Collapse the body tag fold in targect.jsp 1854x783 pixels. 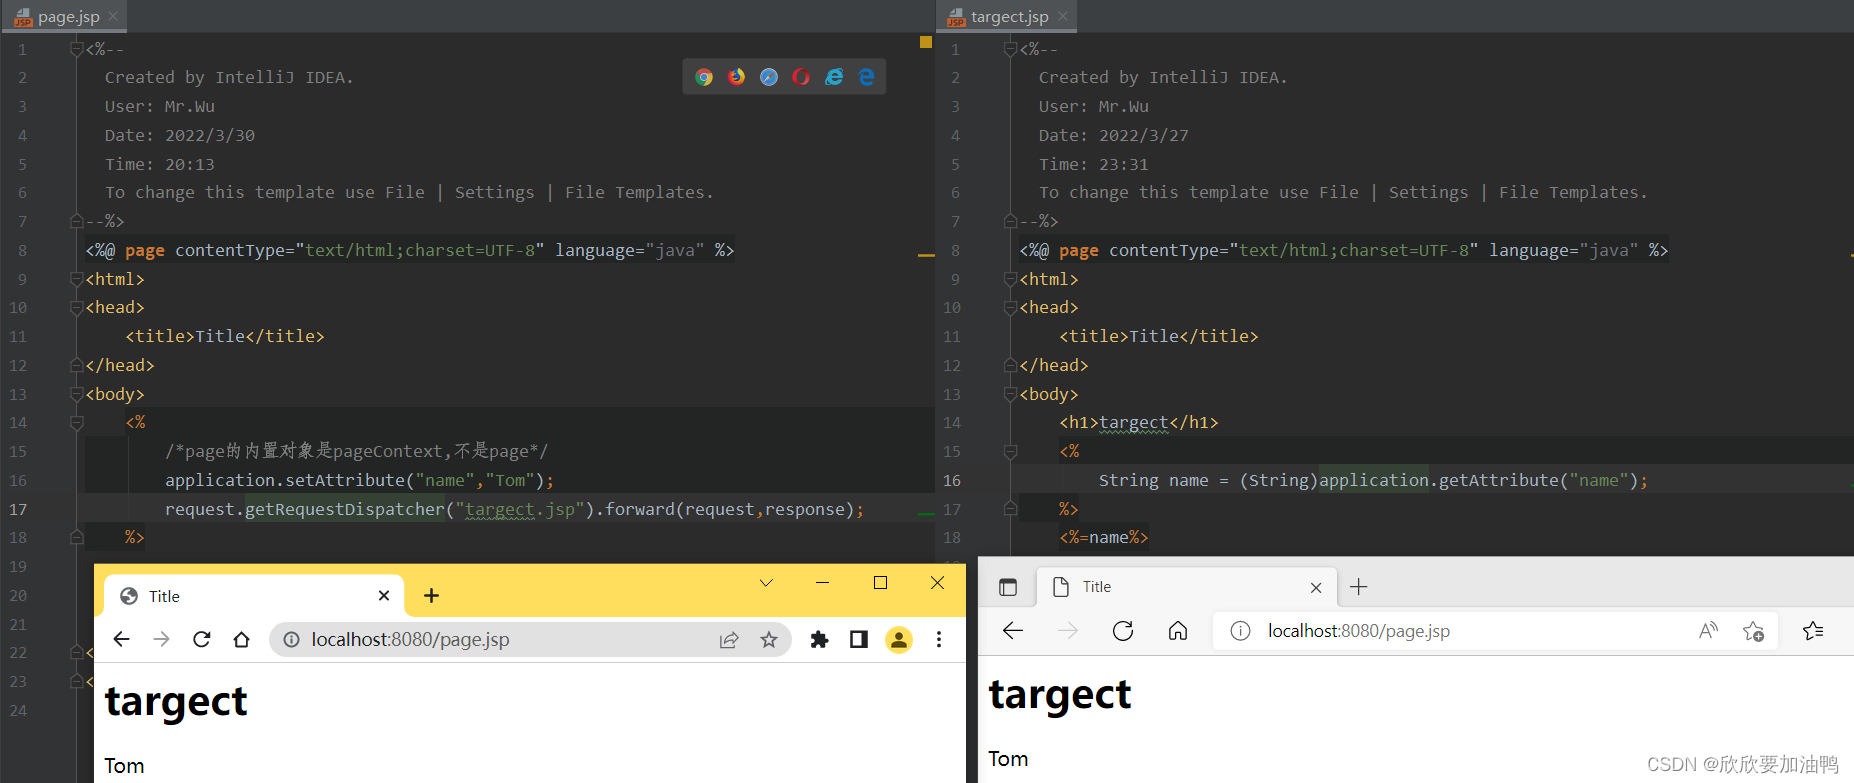1010,394
